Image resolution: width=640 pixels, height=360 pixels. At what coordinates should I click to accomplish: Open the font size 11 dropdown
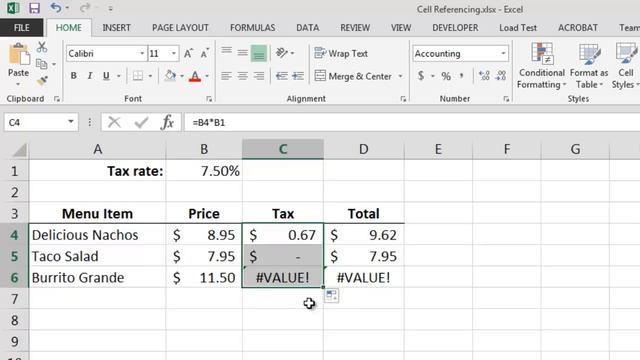pyautogui.click(x=174, y=53)
